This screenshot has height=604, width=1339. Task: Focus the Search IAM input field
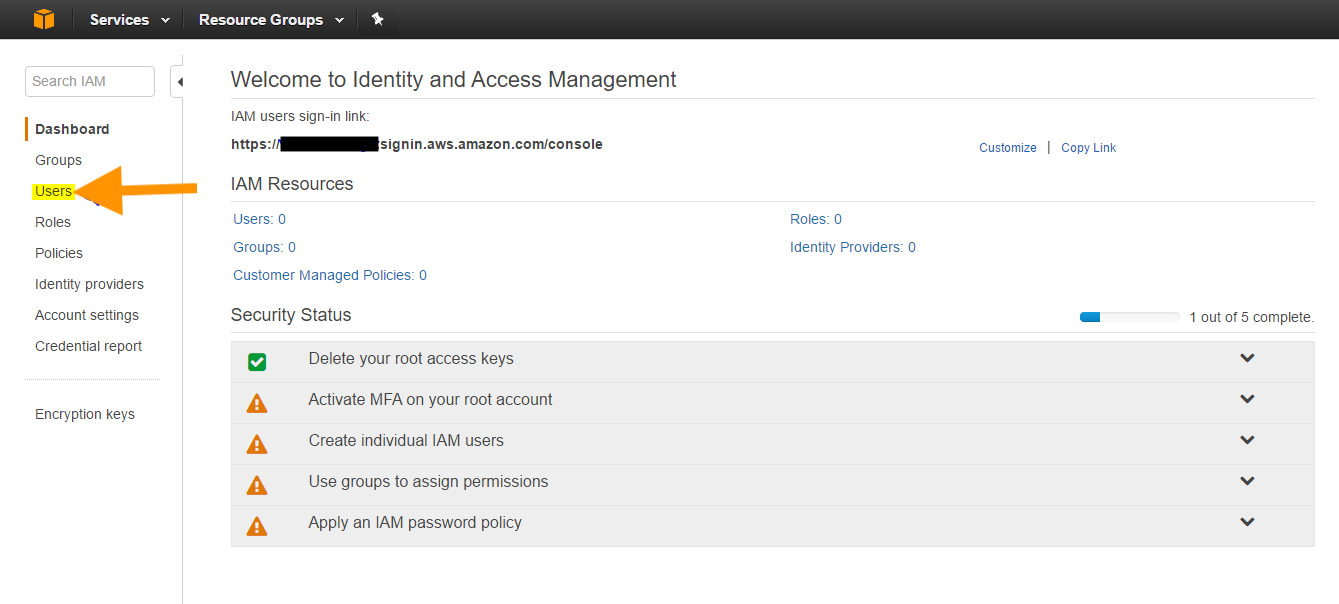pyautogui.click(x=90, y=81)
